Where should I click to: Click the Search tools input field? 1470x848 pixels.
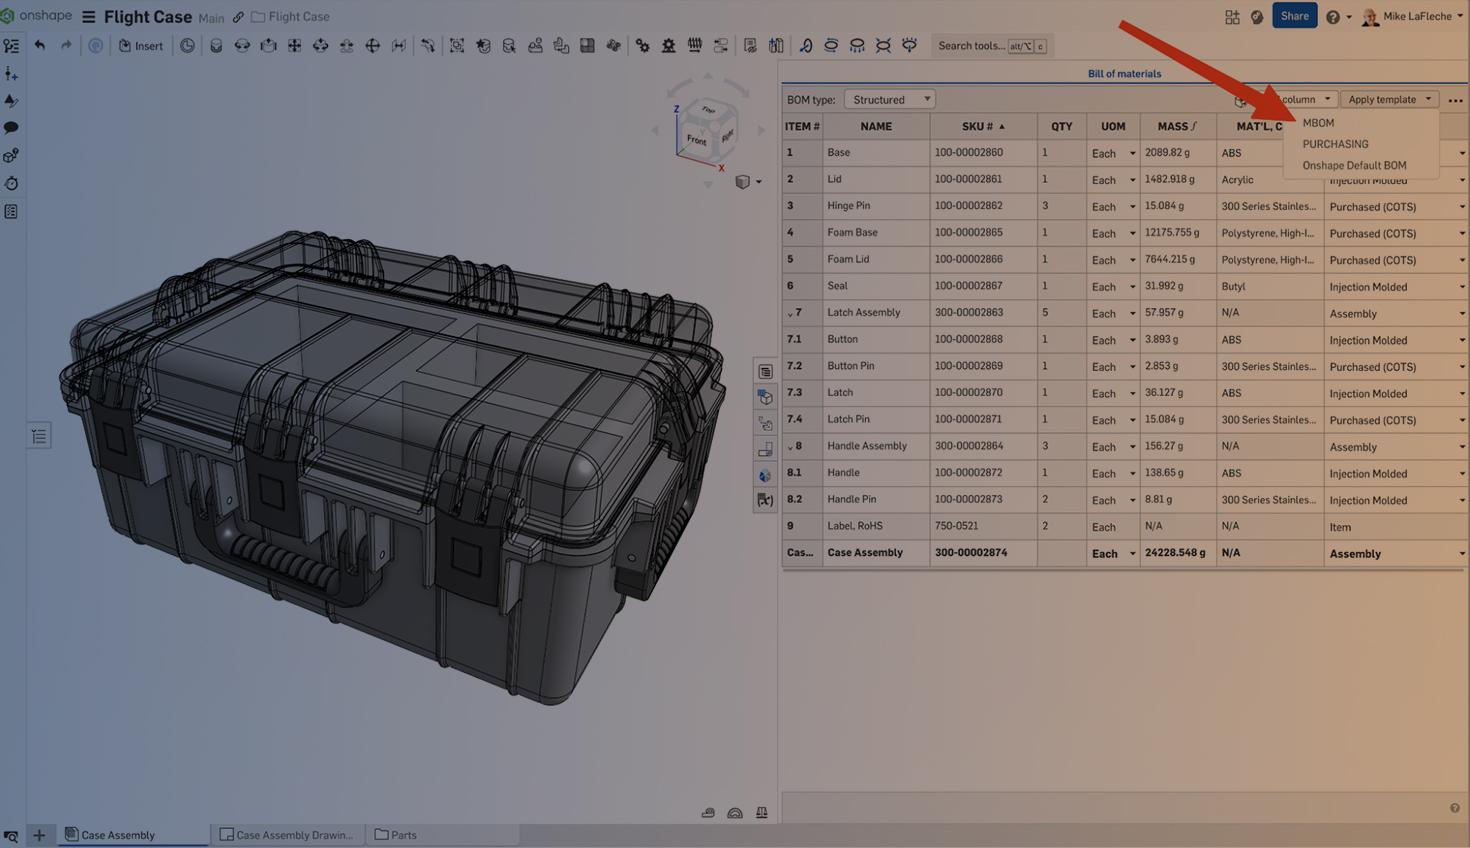click(x=971, y=46)
